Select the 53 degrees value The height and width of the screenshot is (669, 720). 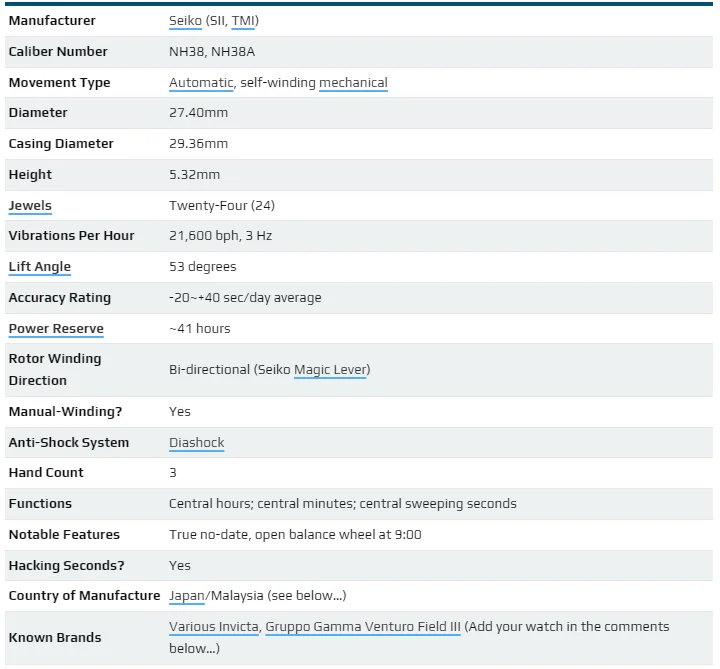coord(202,267)
